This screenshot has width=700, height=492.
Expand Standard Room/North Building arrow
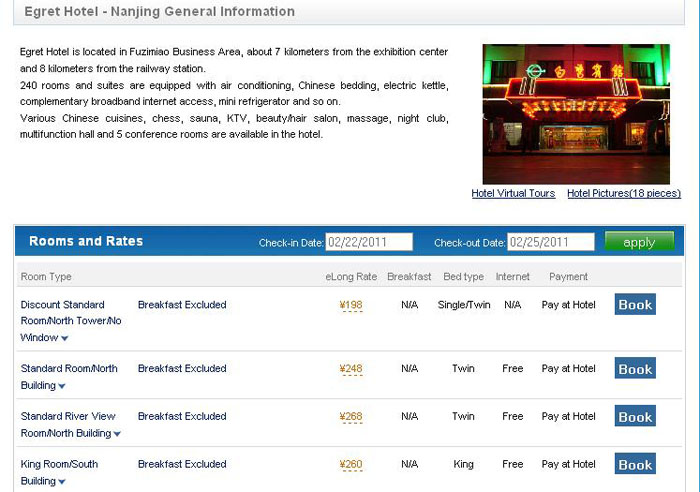62,386
